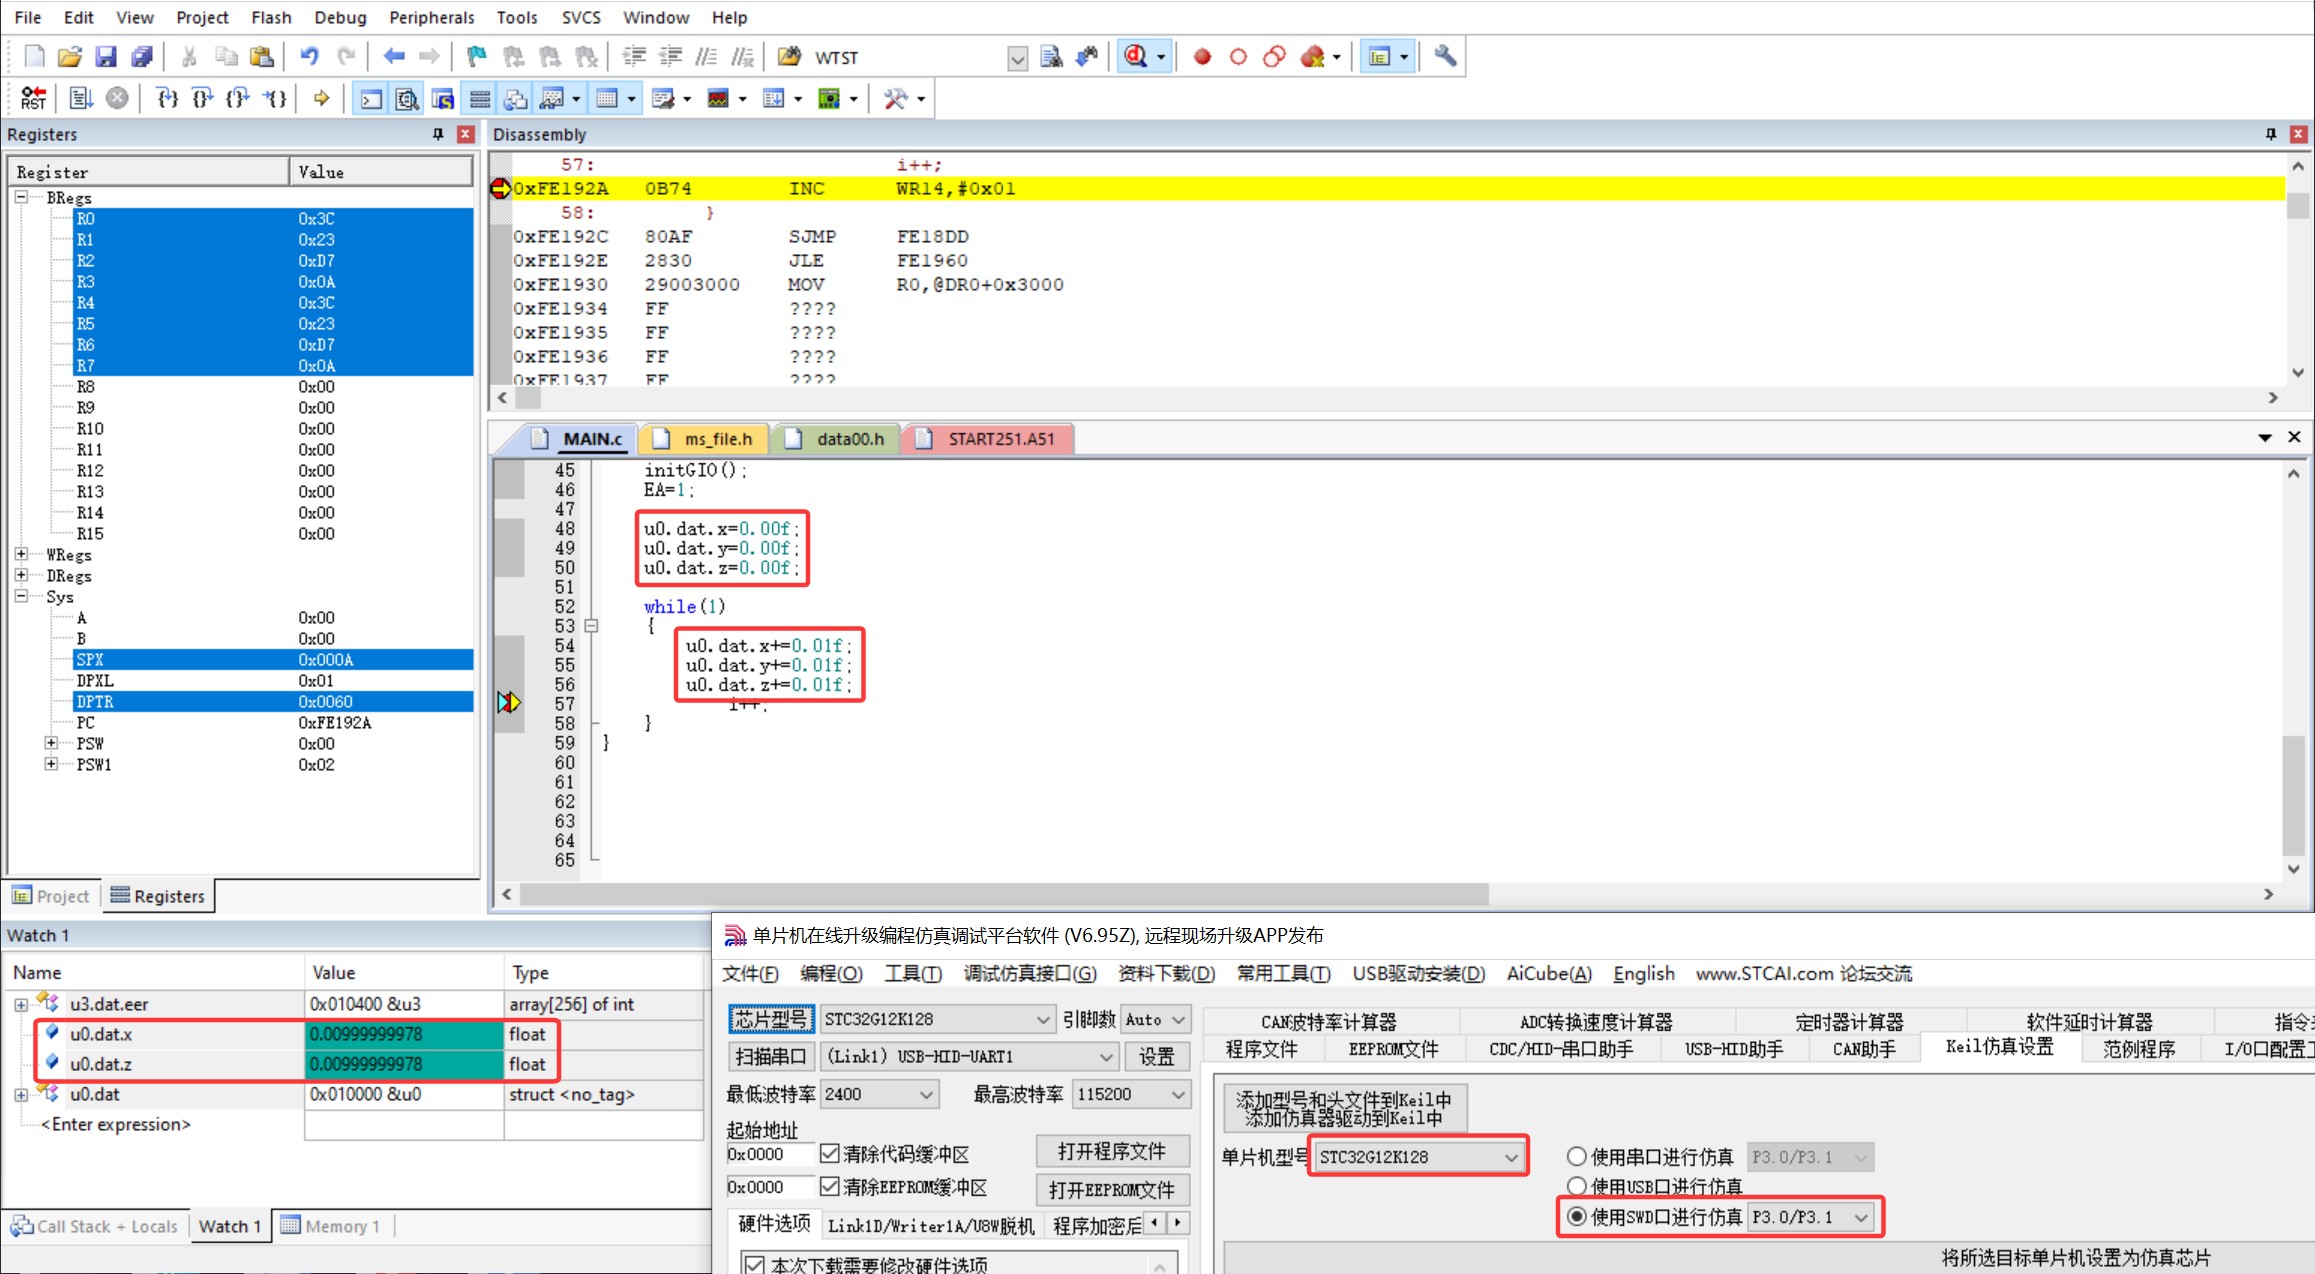Expand the WRegs tree node

pos(21,555)
